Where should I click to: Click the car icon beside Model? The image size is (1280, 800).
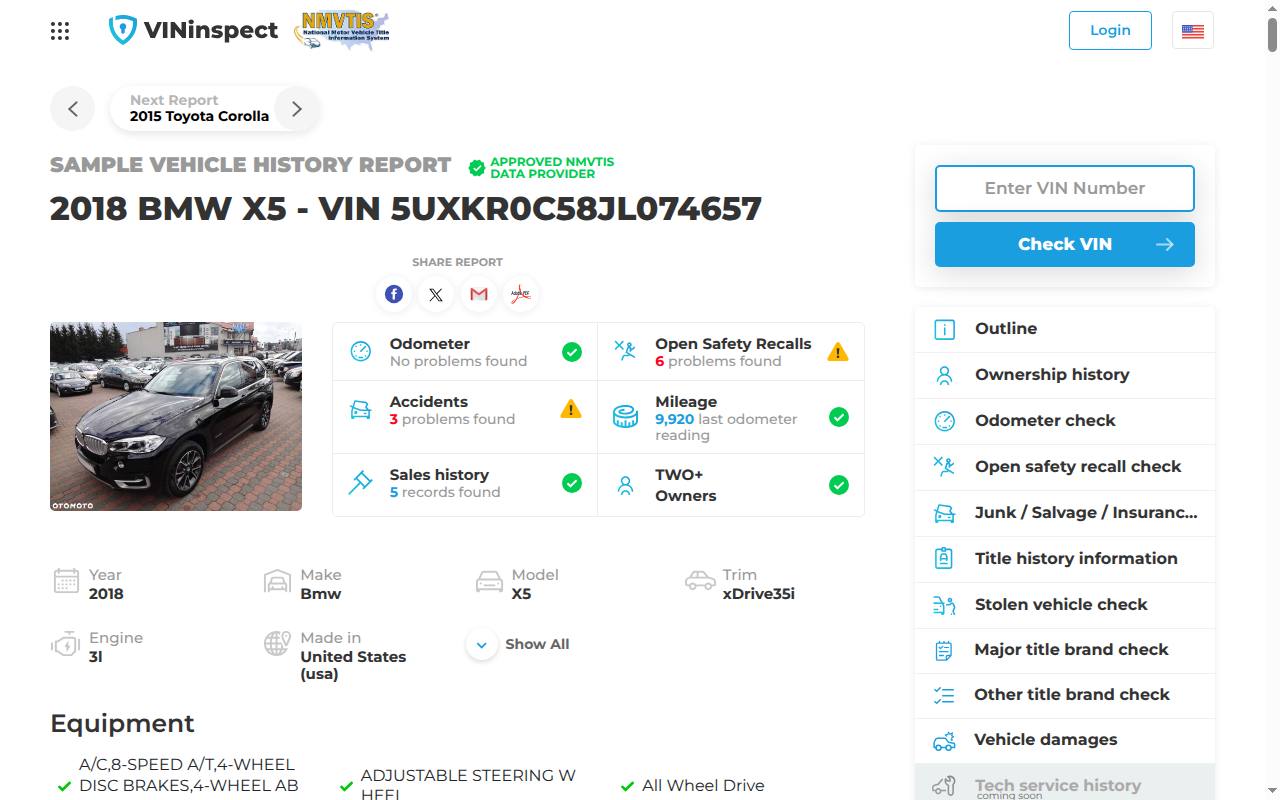(x=489, y=582)
